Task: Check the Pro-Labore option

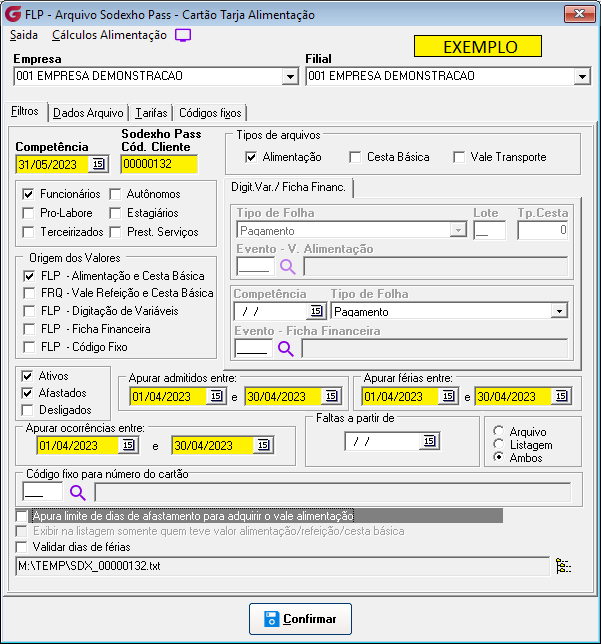Action: click(x=28, y=213)
